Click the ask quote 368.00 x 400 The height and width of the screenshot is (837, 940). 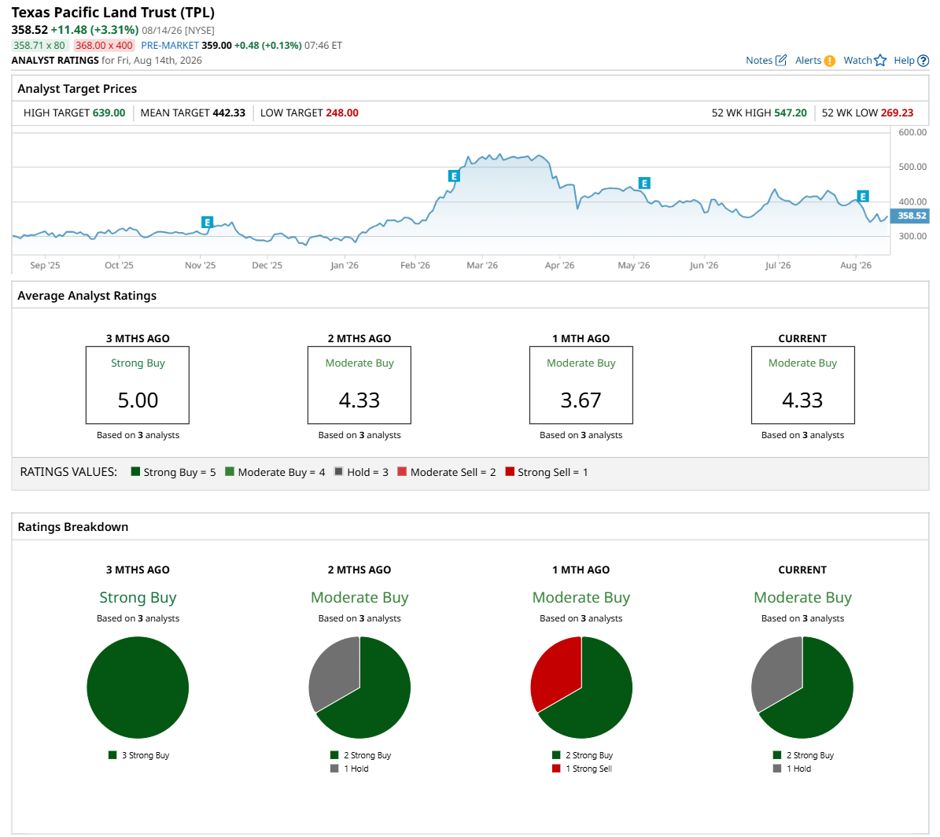click(104, 45)
